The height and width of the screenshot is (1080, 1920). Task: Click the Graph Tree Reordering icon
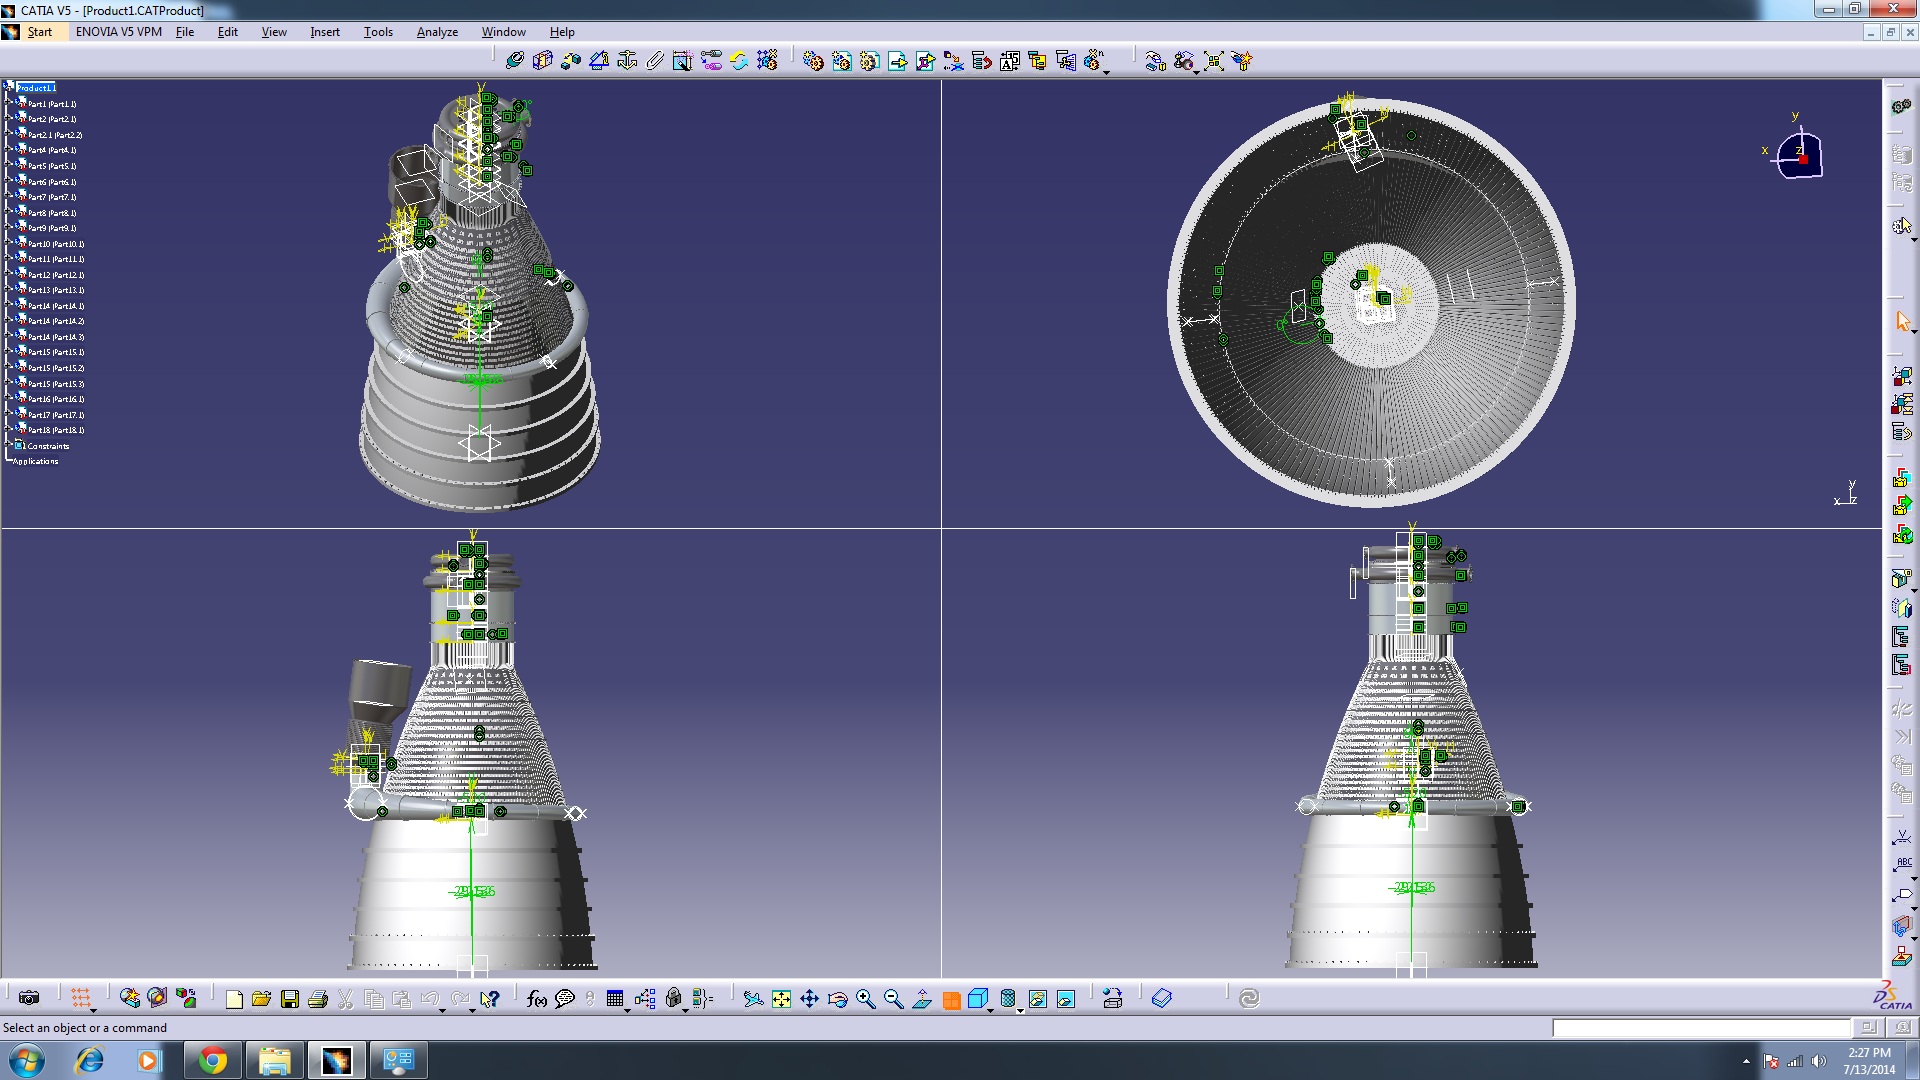click(982, 61)
